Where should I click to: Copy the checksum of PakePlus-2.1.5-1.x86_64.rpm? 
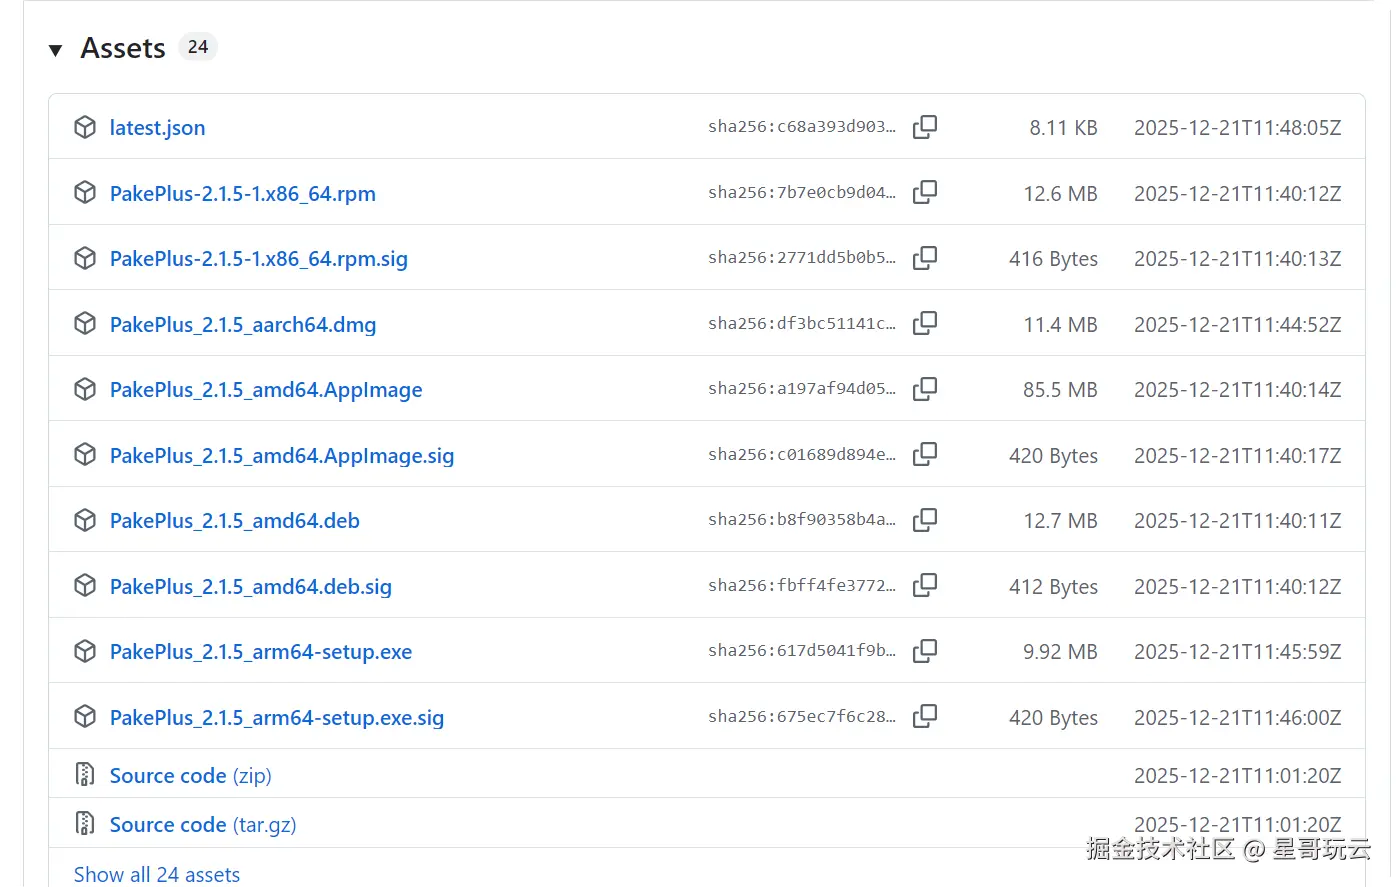pos(925,192)
